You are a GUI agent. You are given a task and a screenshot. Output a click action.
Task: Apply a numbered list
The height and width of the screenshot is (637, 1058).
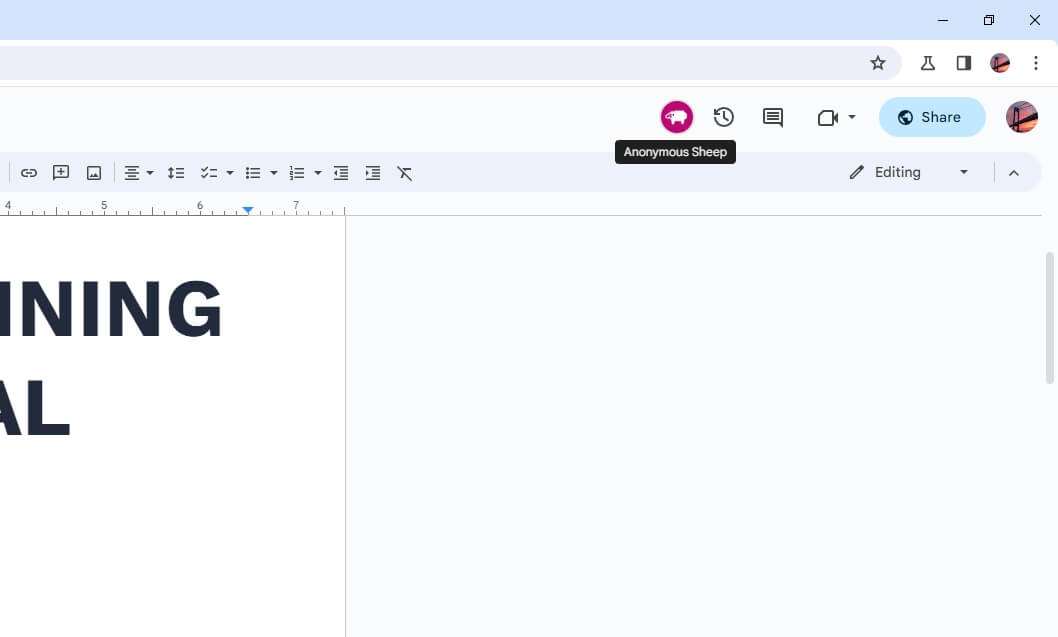[x=297, y=172]
